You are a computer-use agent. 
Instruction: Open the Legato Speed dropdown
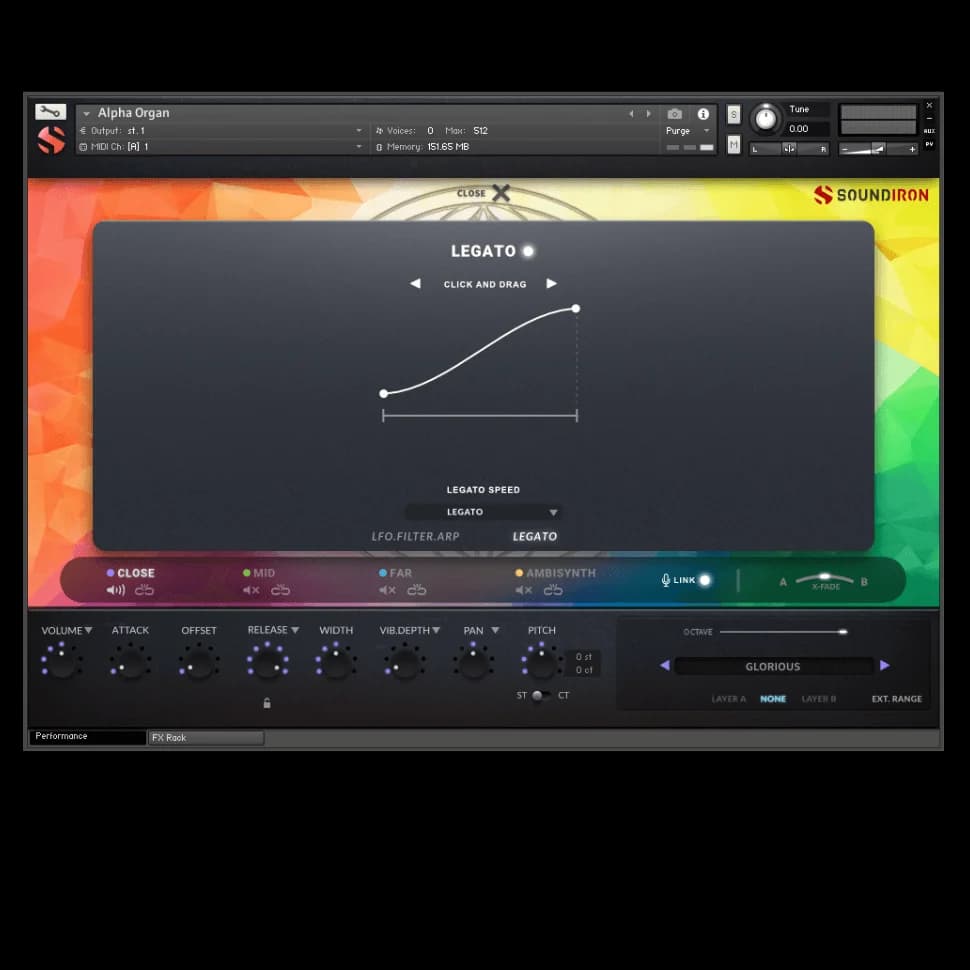(x=483, y=512)
